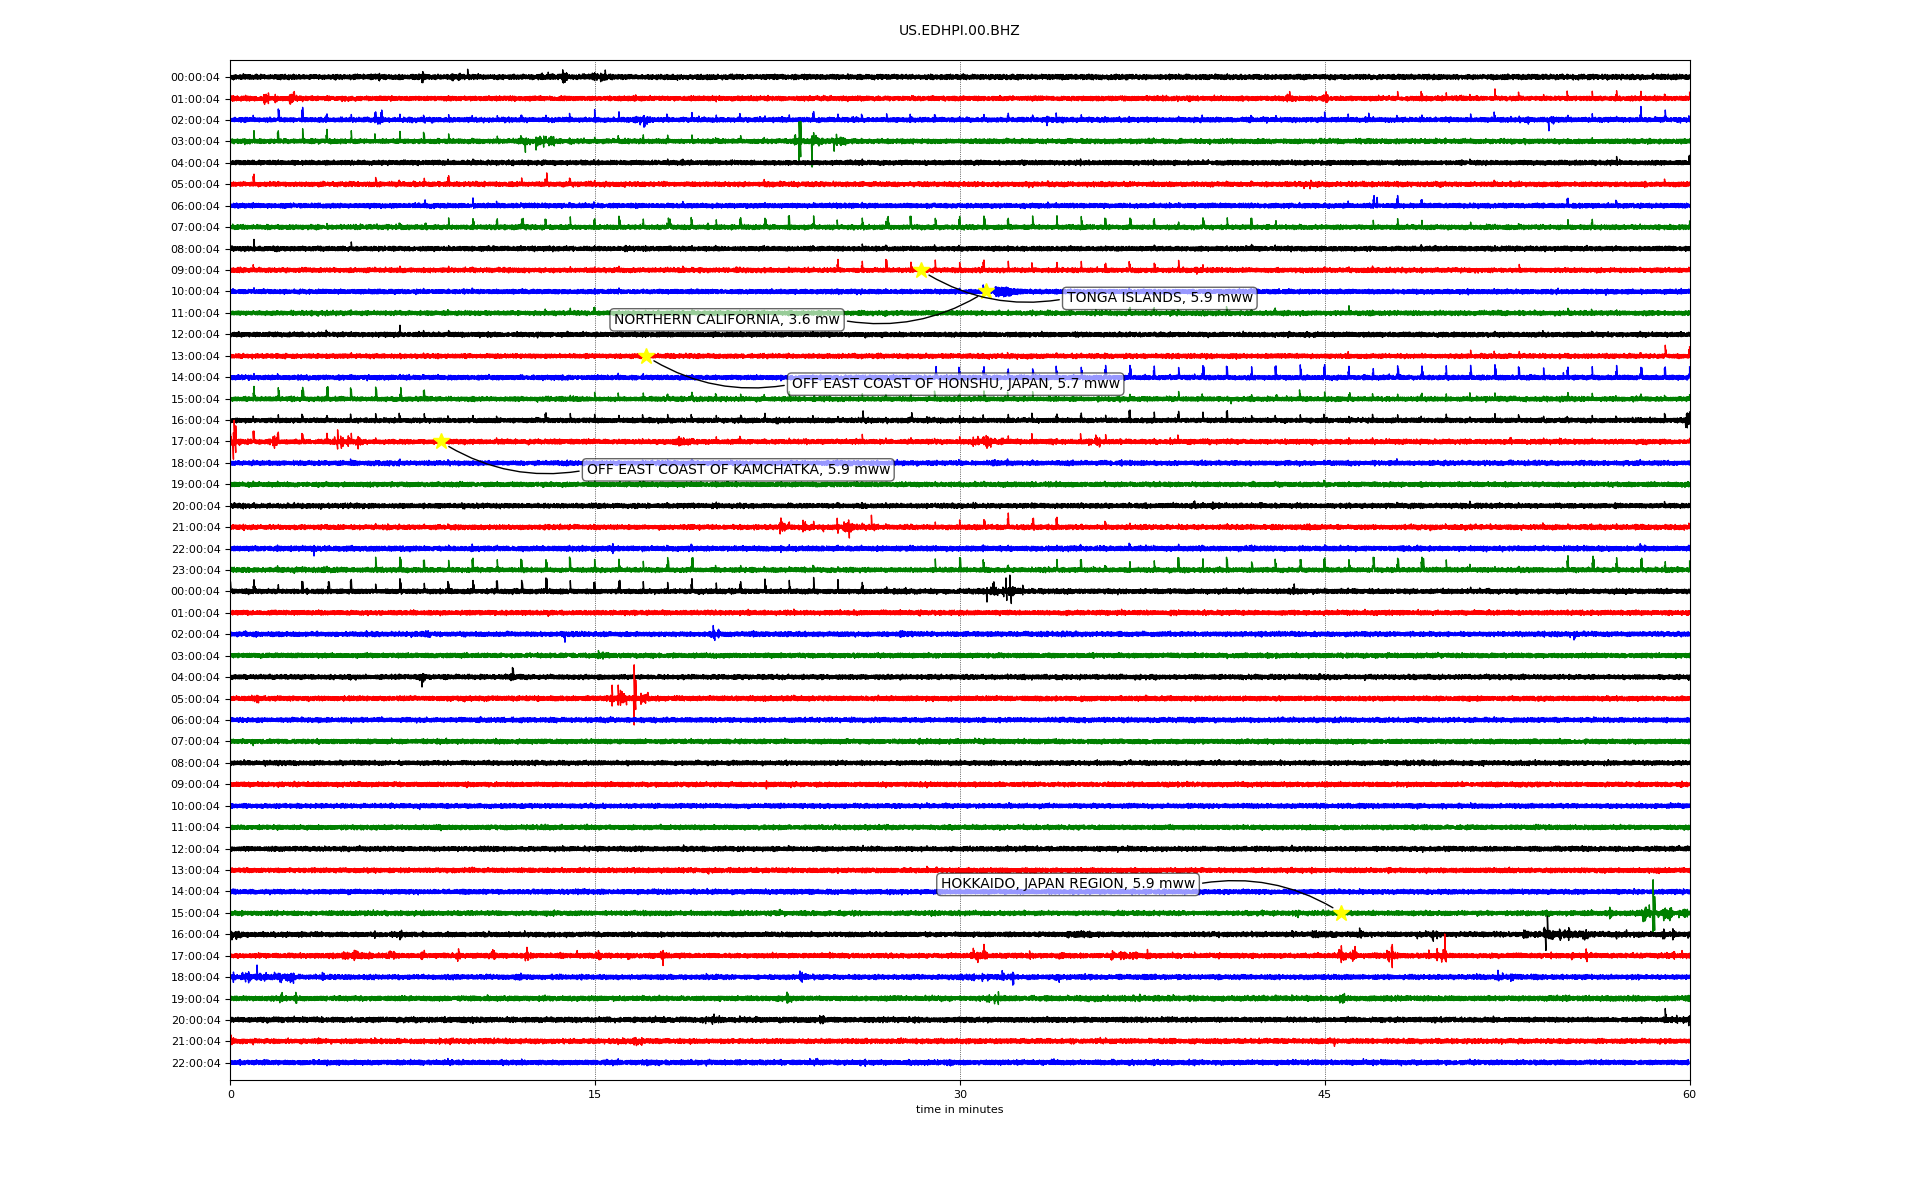Screen dimensions: 1920x1200
Task: Click the HOKKAIDO, JAPAN REGION annotation box
Action: 1067,884
